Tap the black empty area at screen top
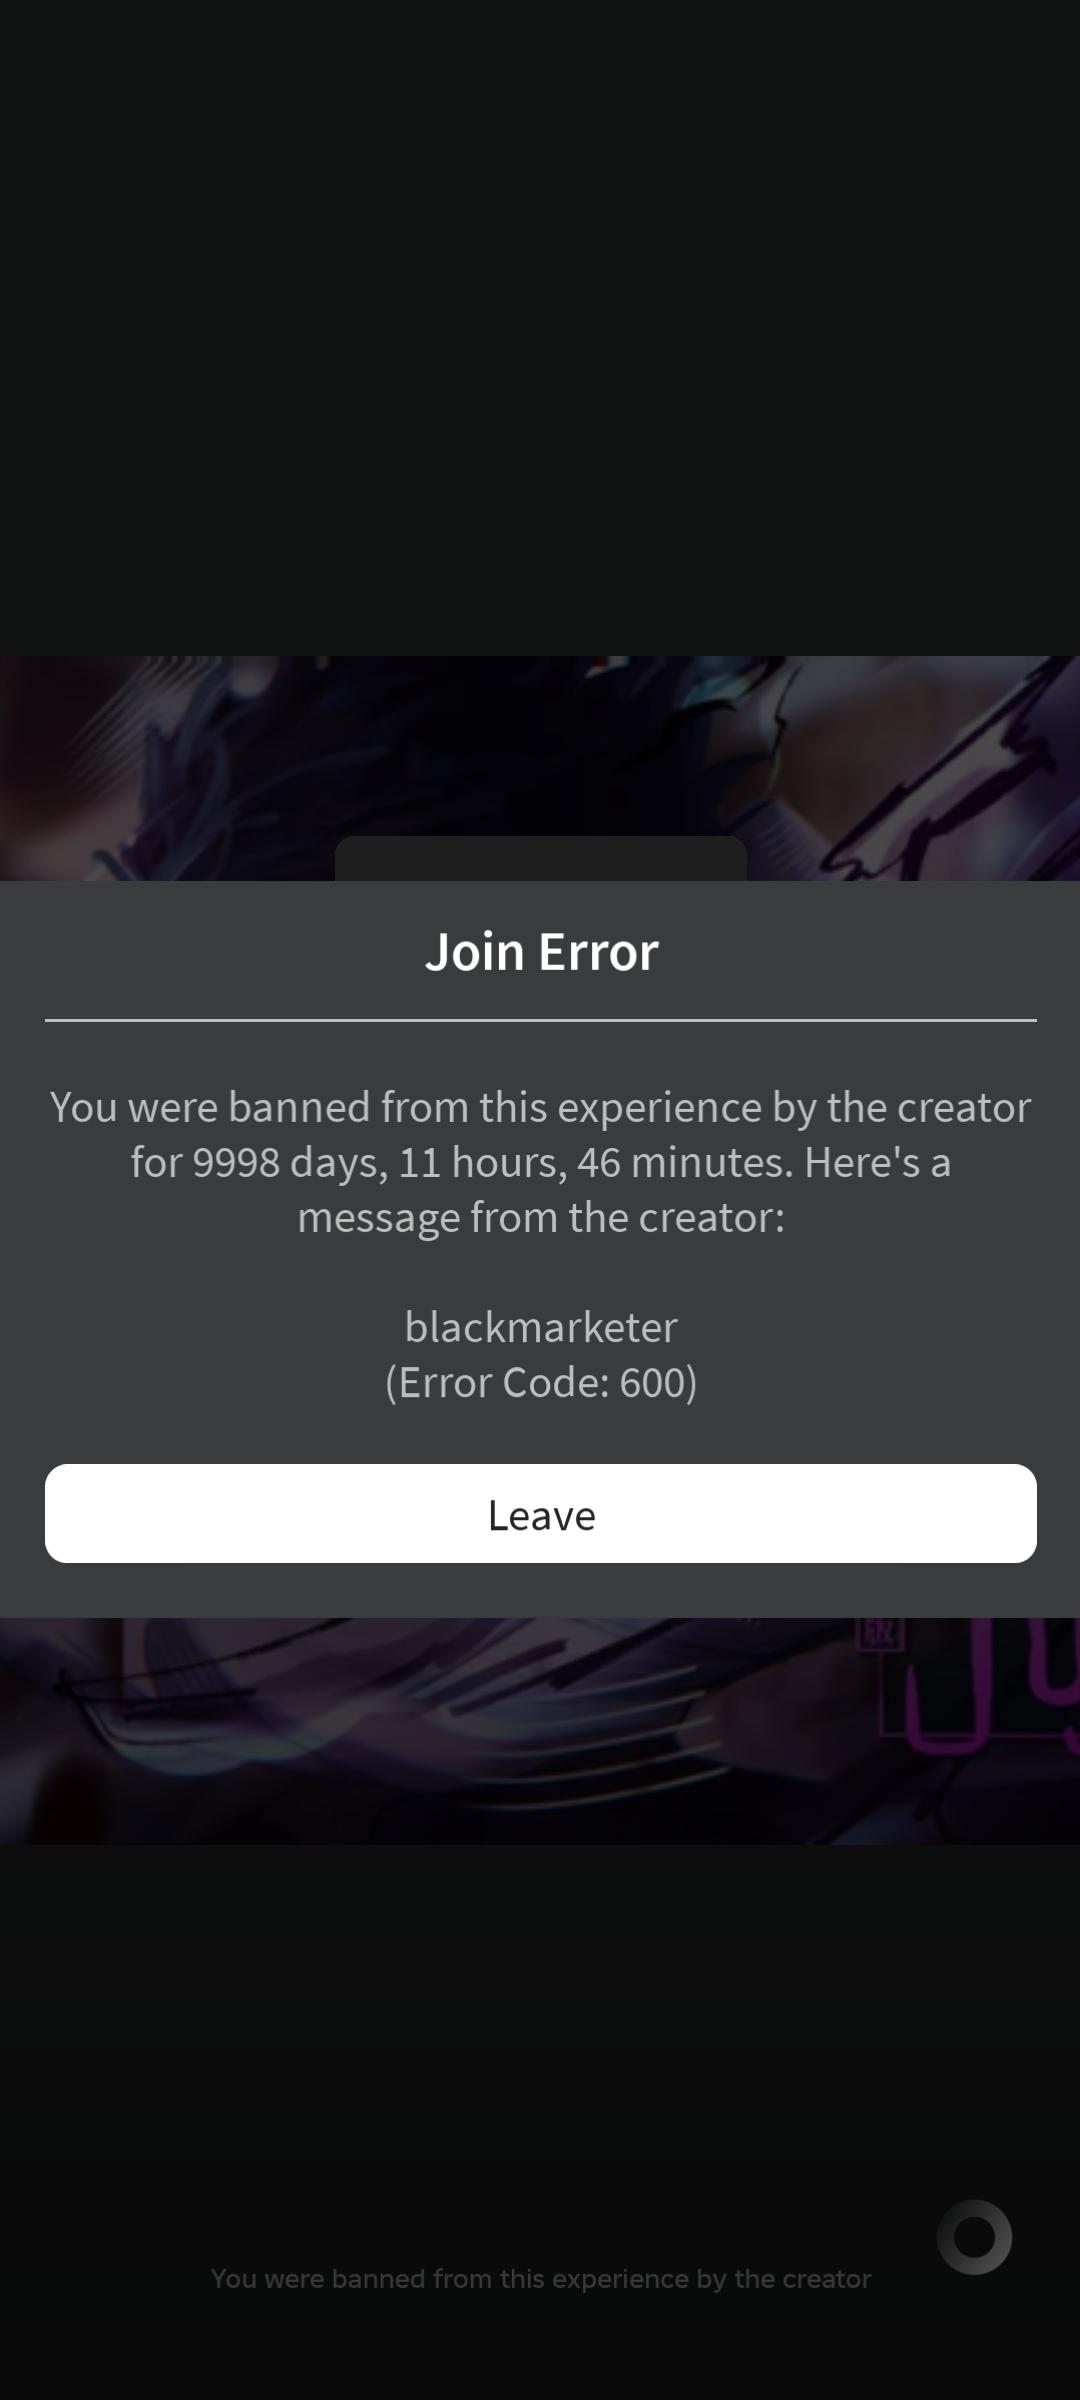The height and width of the screenshot is (2400, 1080). point(540,328)
